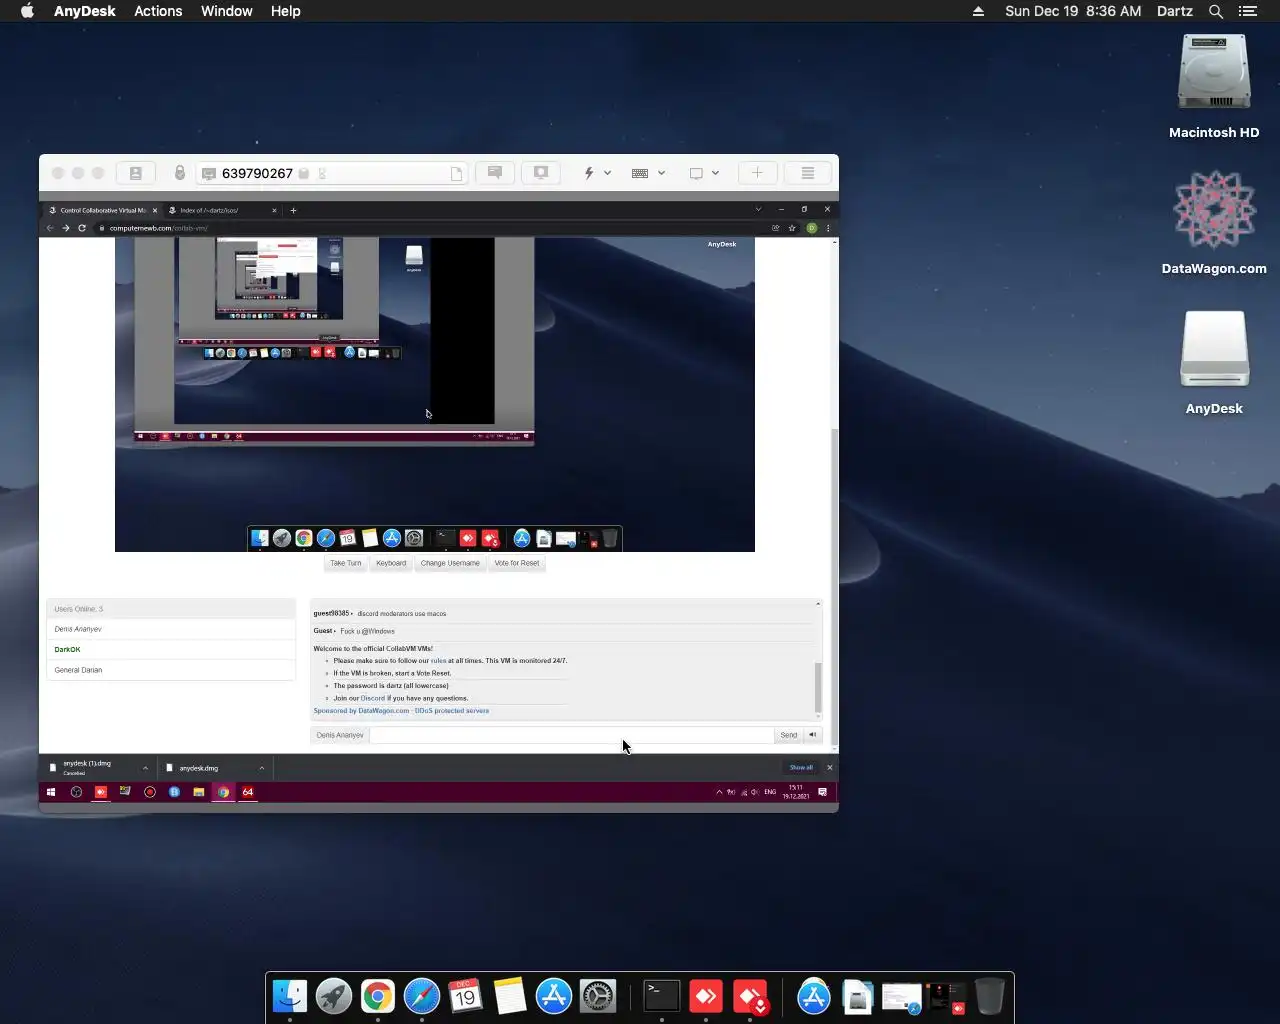This screenshot has width=1280, height=1024.
Task: Open the rules link in chat welcome
Action: click(438, 661)
